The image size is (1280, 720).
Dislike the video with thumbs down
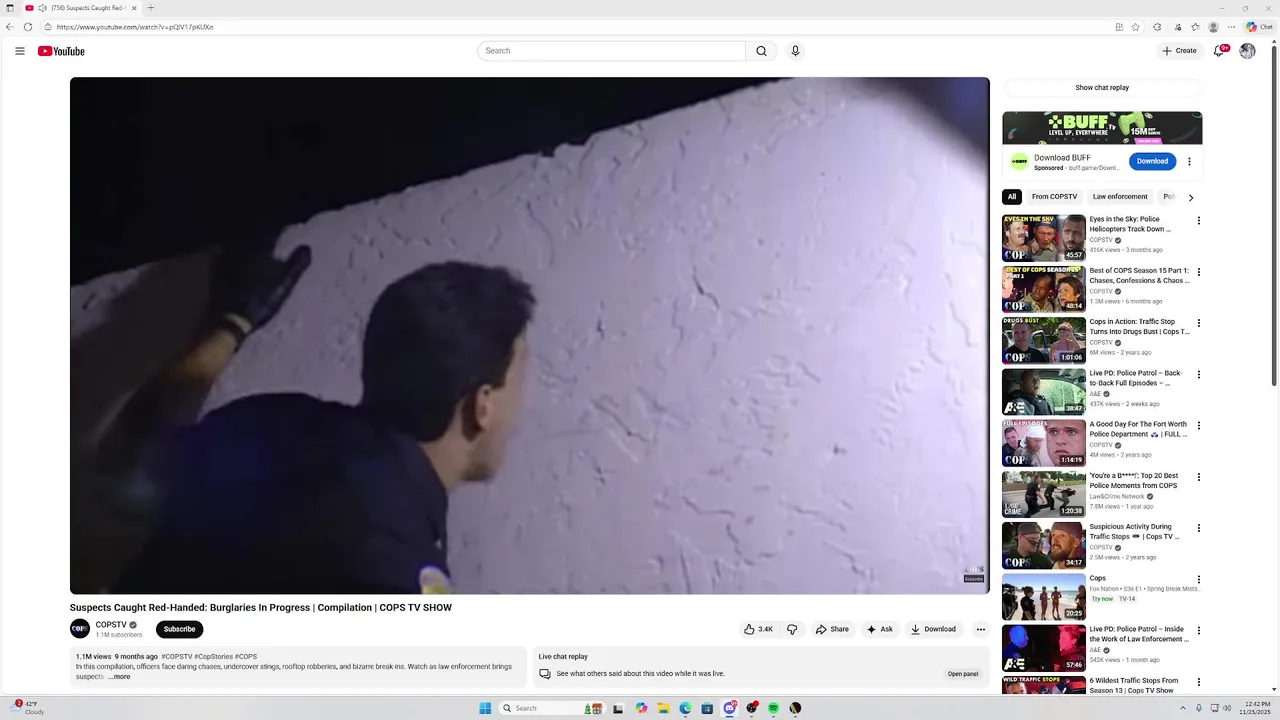(x=792, y=629)
